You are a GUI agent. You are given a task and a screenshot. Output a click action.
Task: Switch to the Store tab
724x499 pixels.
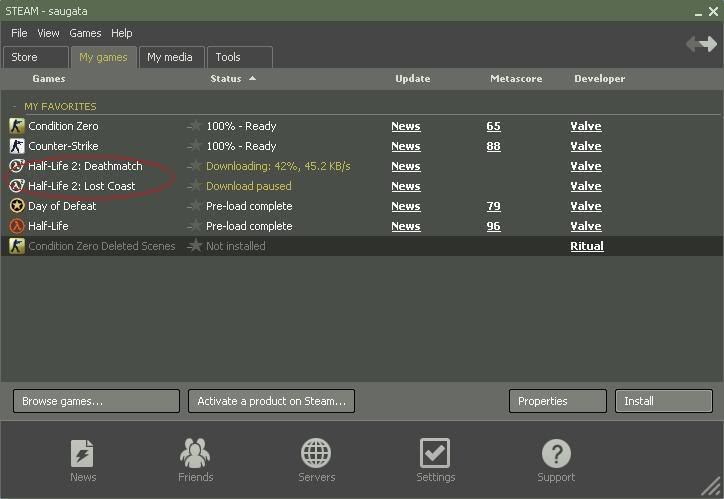(36, 57)
